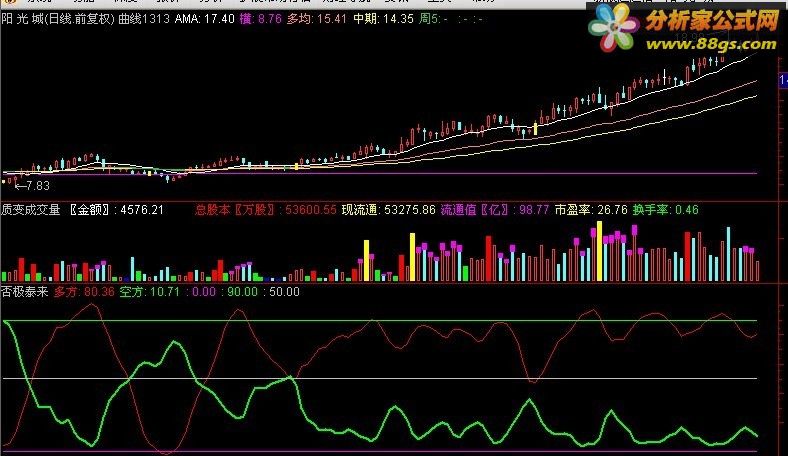
Task: Open the 质变成交量 volume indicator title
Action: pyautogui.click(x=31, y=209)
